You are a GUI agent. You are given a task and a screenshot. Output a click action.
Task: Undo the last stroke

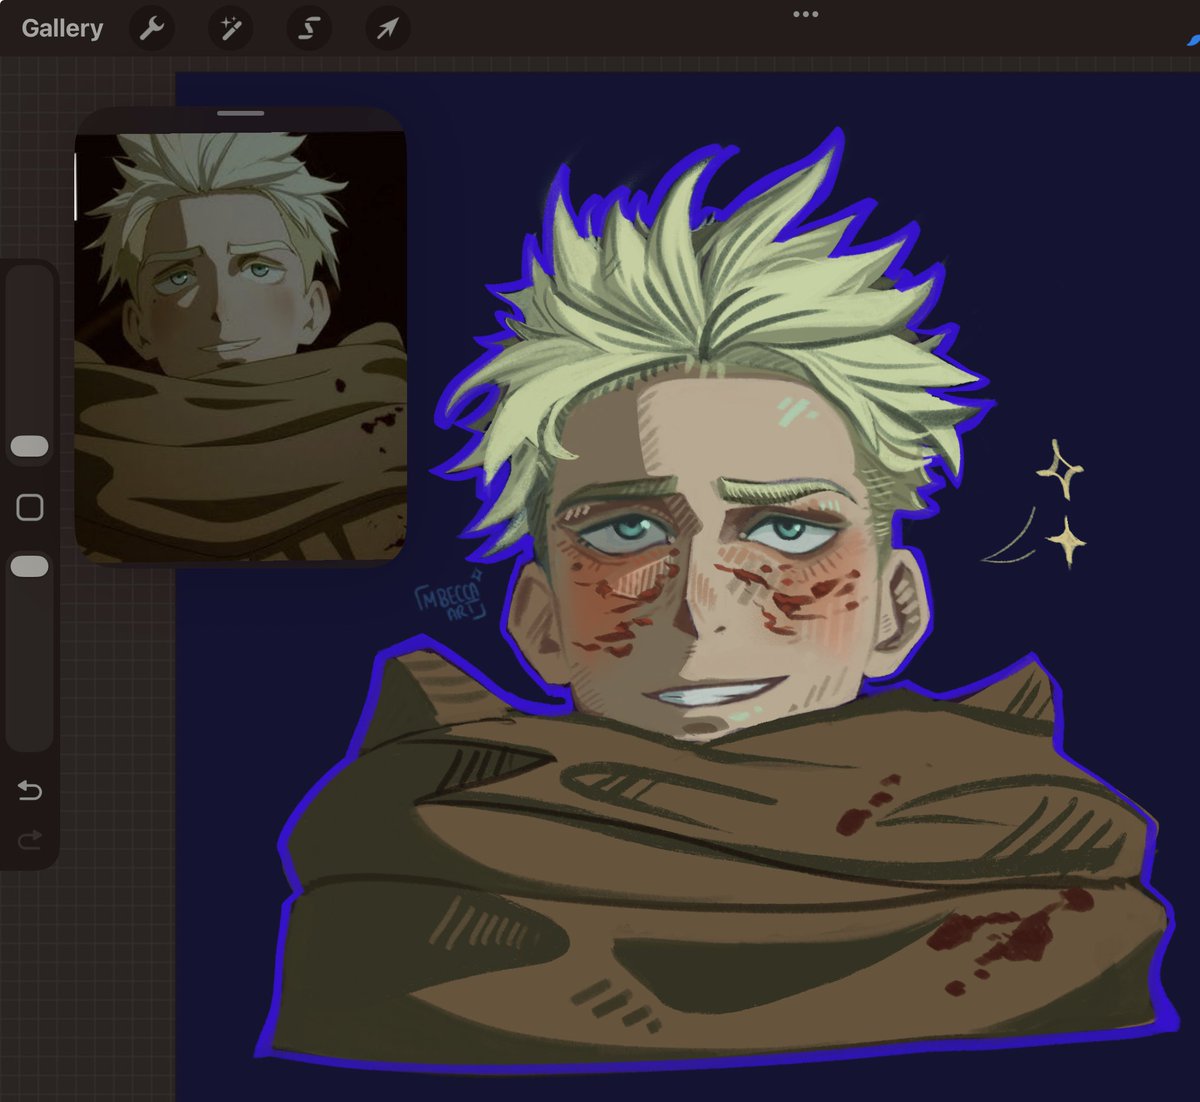point(30,791)
